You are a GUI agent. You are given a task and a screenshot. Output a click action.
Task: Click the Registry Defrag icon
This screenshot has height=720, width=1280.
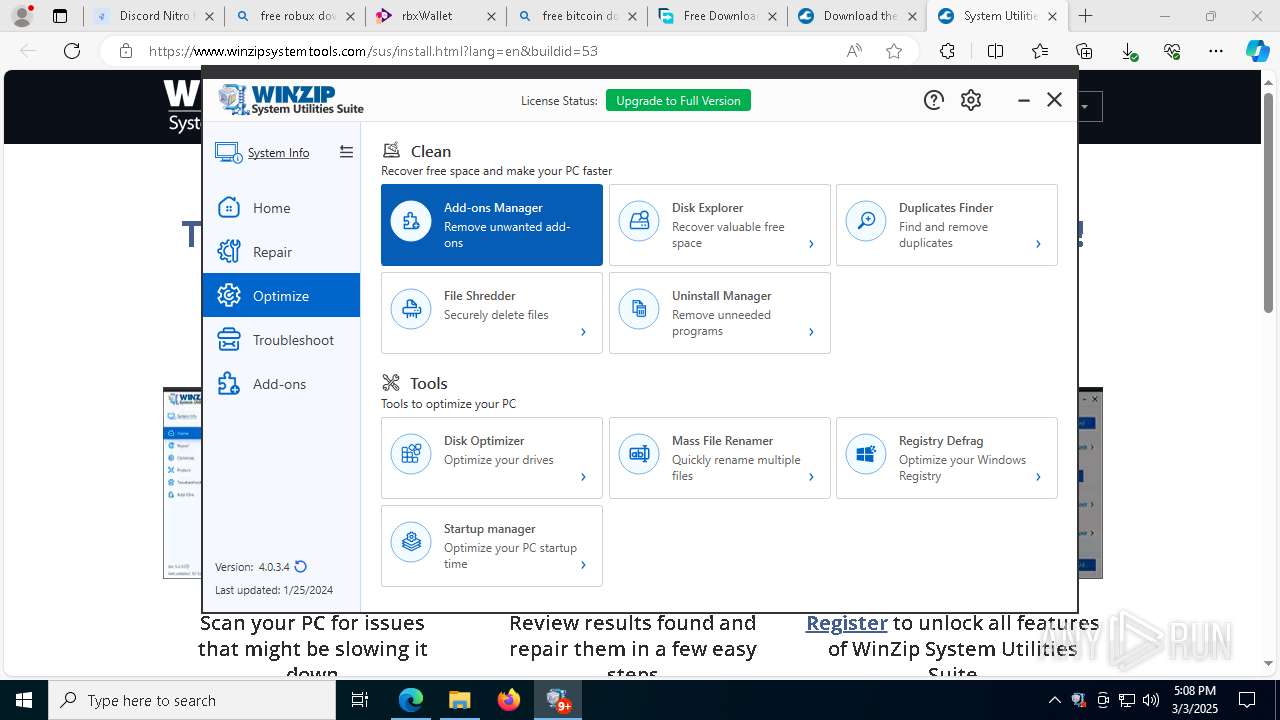(866, 454)
